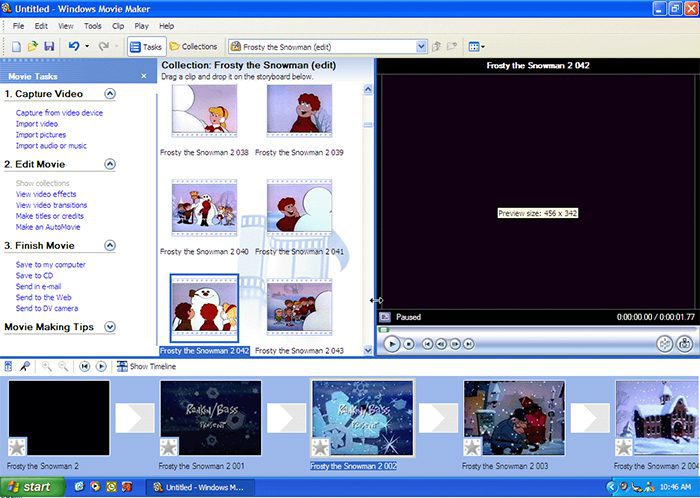This screenshot has height=498, width=700.
Task: Open the collection location dropdown
Action: [421, 46]
